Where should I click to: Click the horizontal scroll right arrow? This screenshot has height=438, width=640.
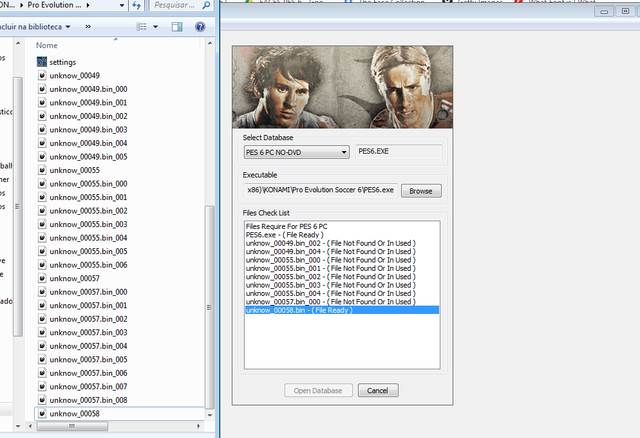198,426
